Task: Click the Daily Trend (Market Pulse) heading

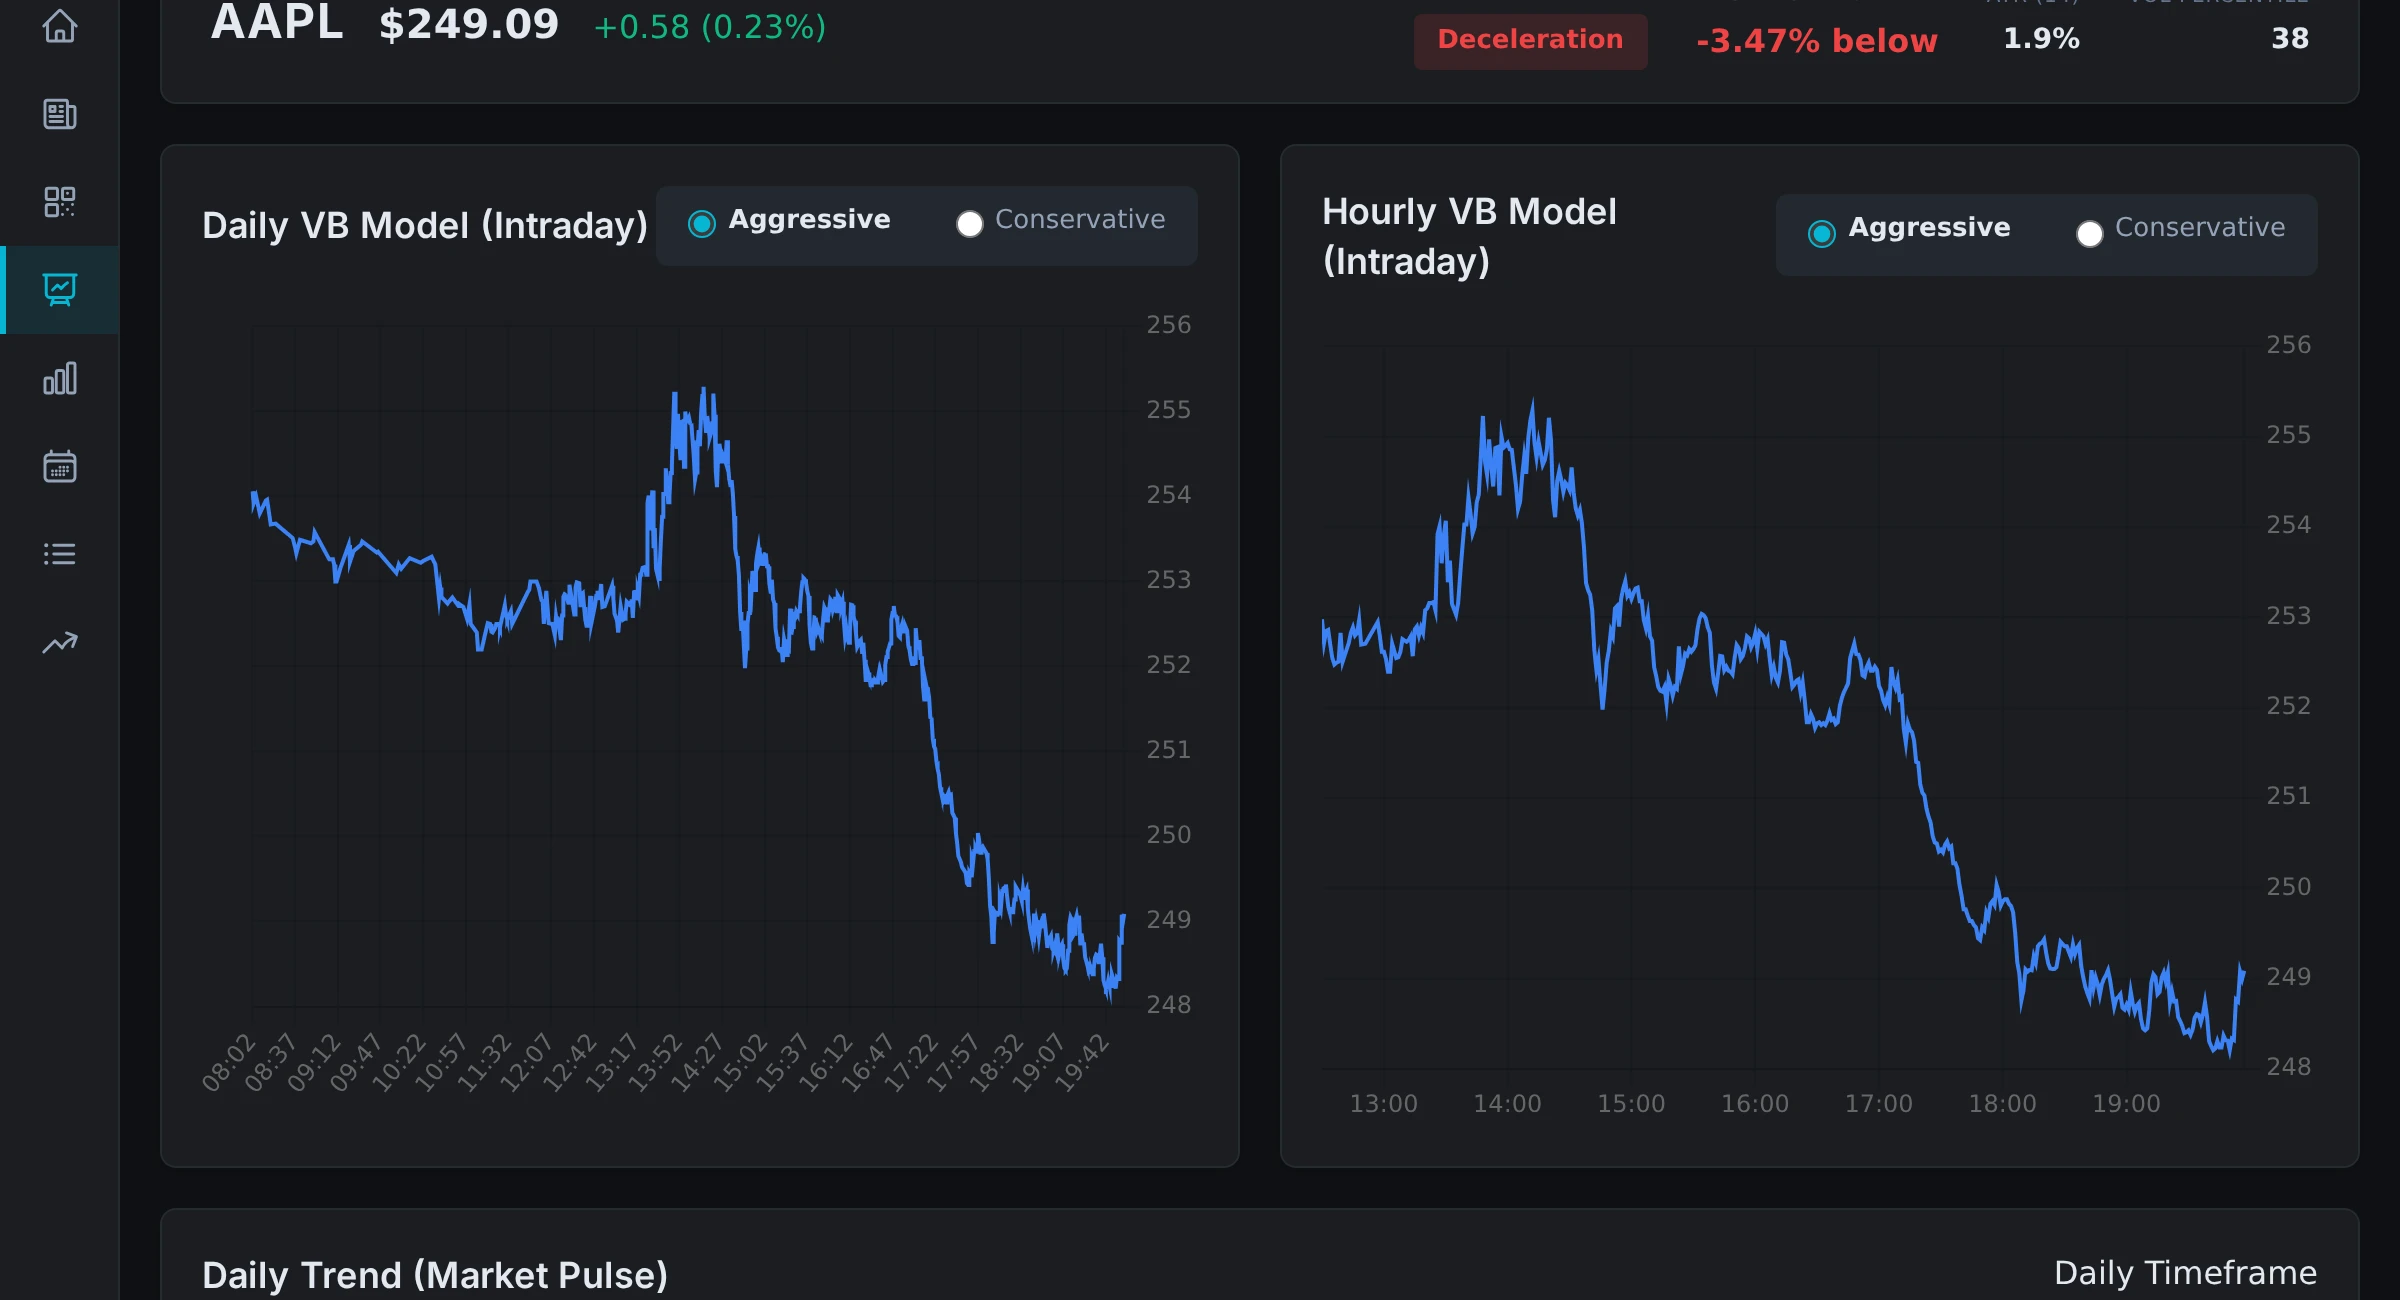Action: pyautogui.click(x=435, y=1276)
